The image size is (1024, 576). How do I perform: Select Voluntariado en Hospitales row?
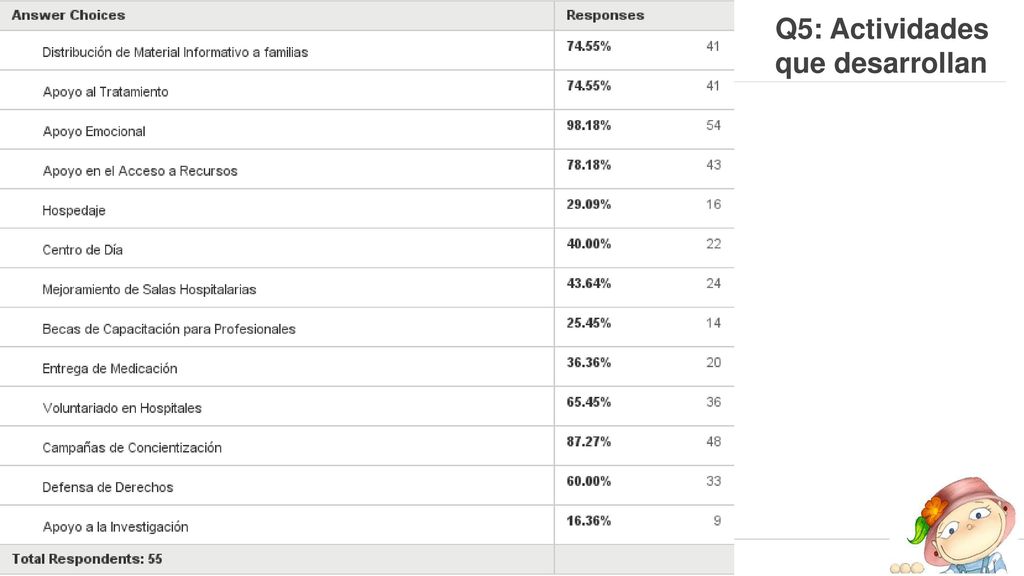coord(367,407)
